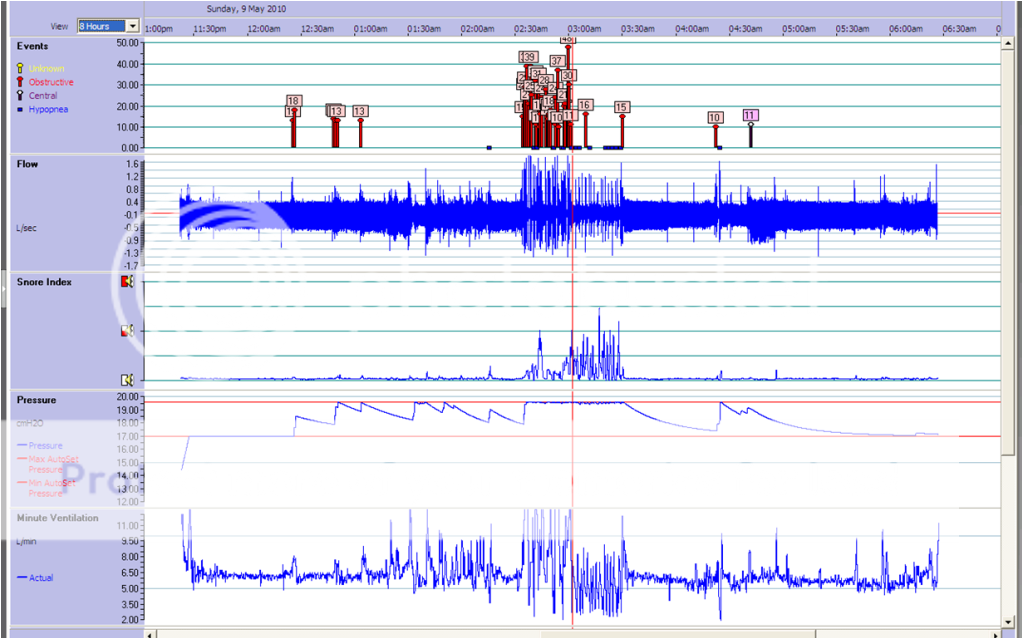Screen dimensions: 1023x639
Task: Click the Events panel title
Action: coord(33,46)
